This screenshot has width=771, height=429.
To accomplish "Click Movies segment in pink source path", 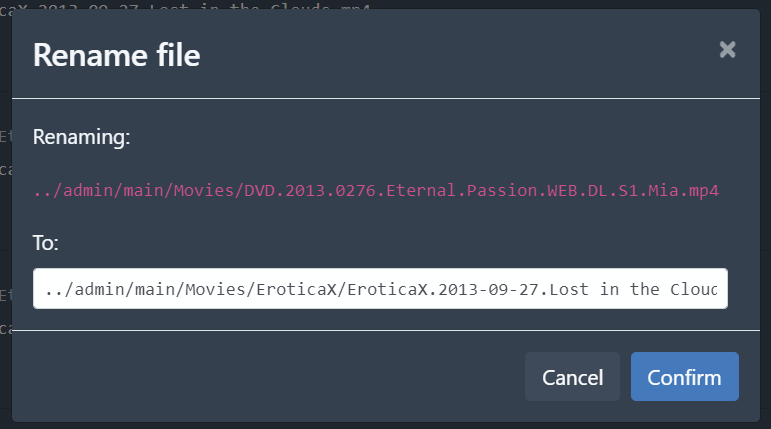I will pyautogui.click(x=207, y=190).
